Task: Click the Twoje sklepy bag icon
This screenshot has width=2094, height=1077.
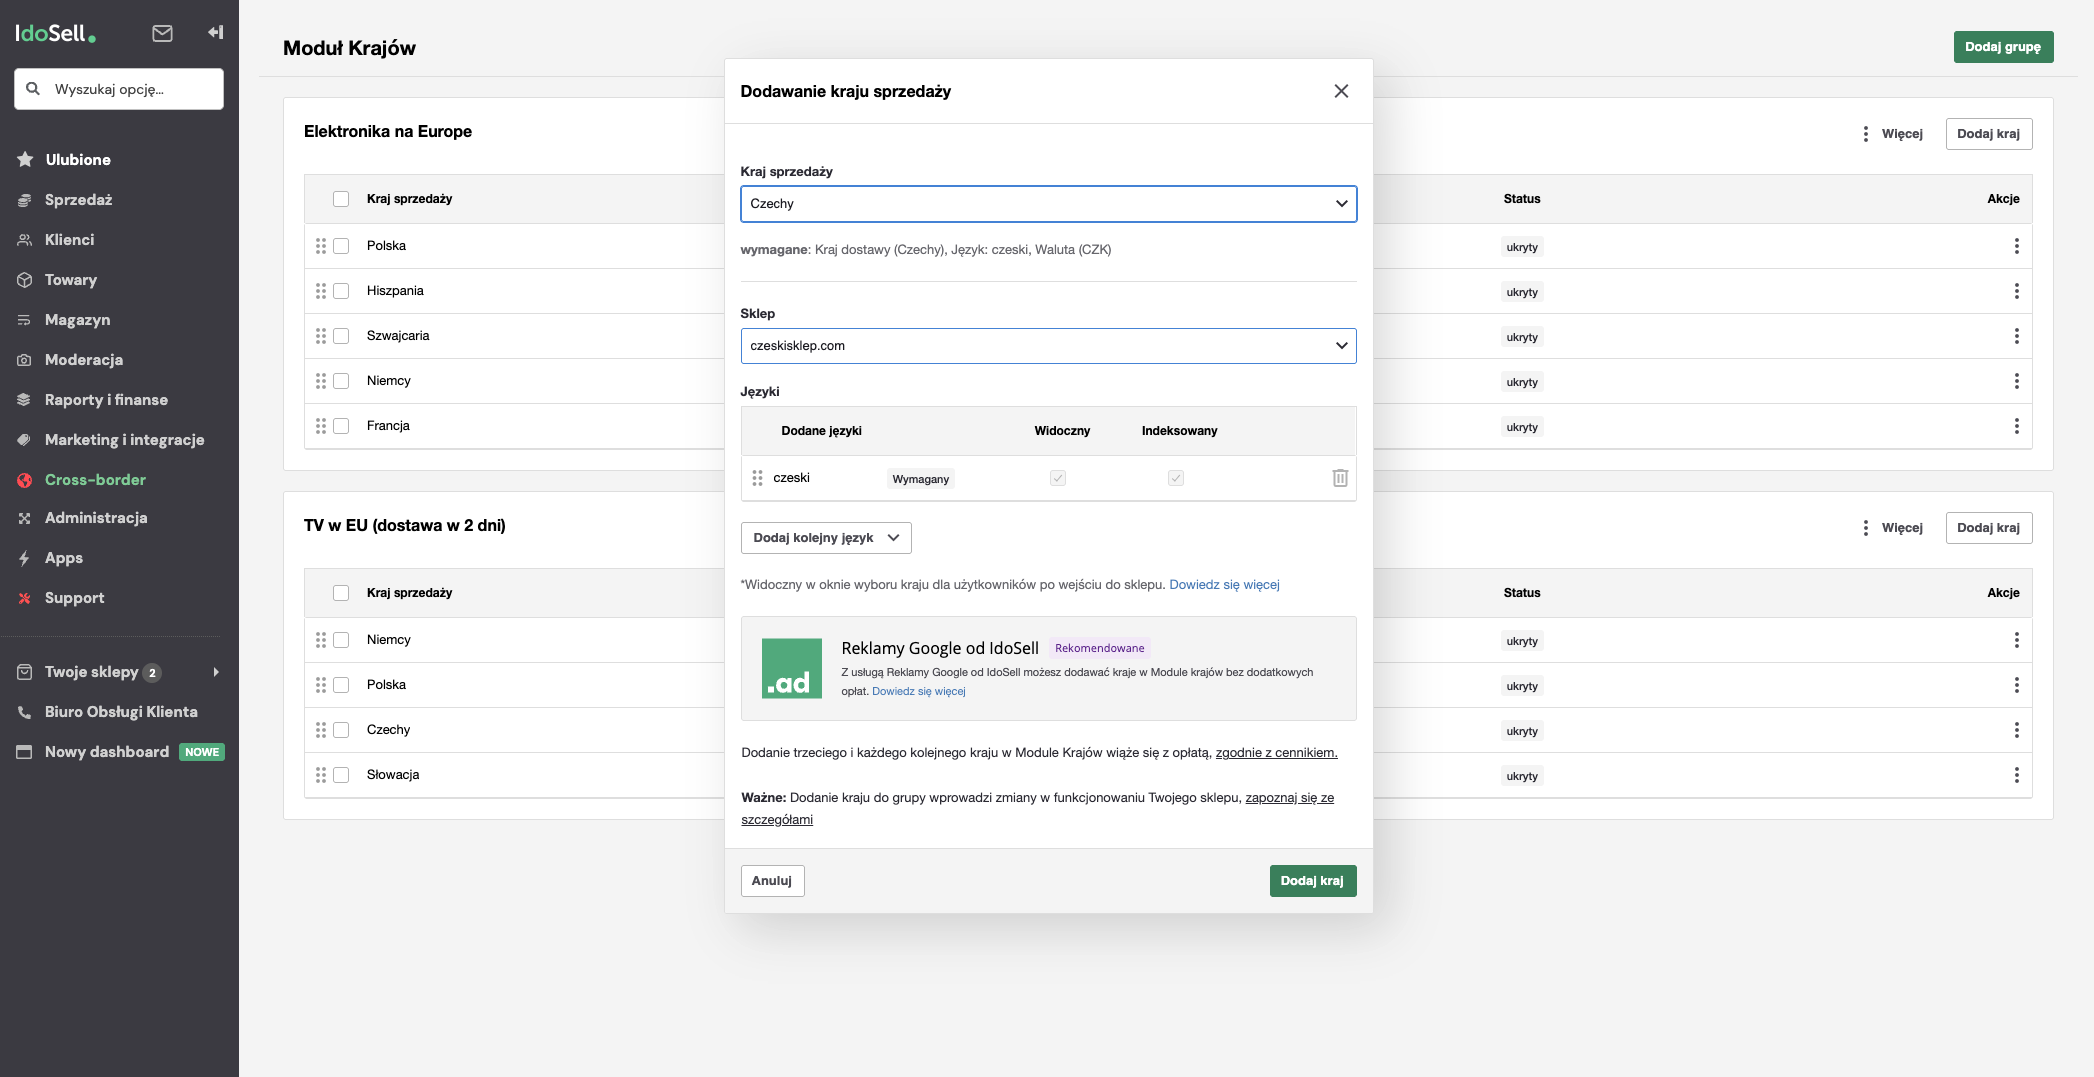Action: coord(25,672)
